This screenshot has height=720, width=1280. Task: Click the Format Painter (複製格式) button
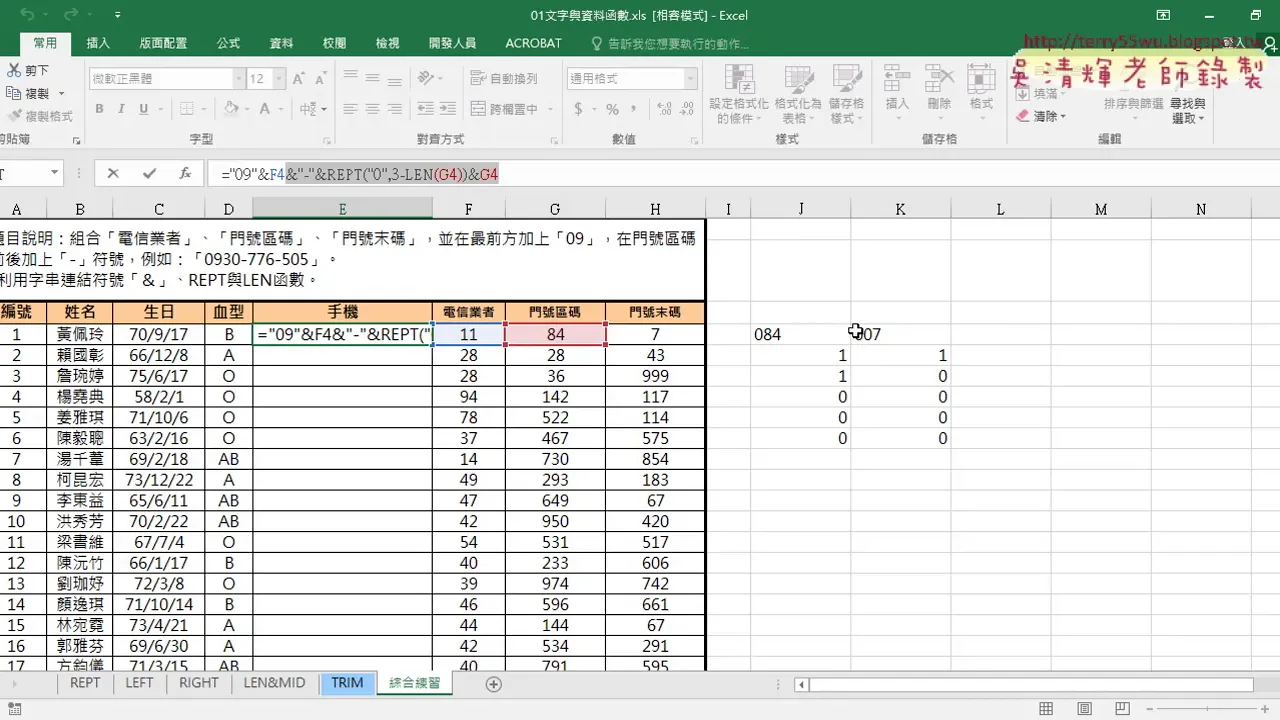coord(38,116)
